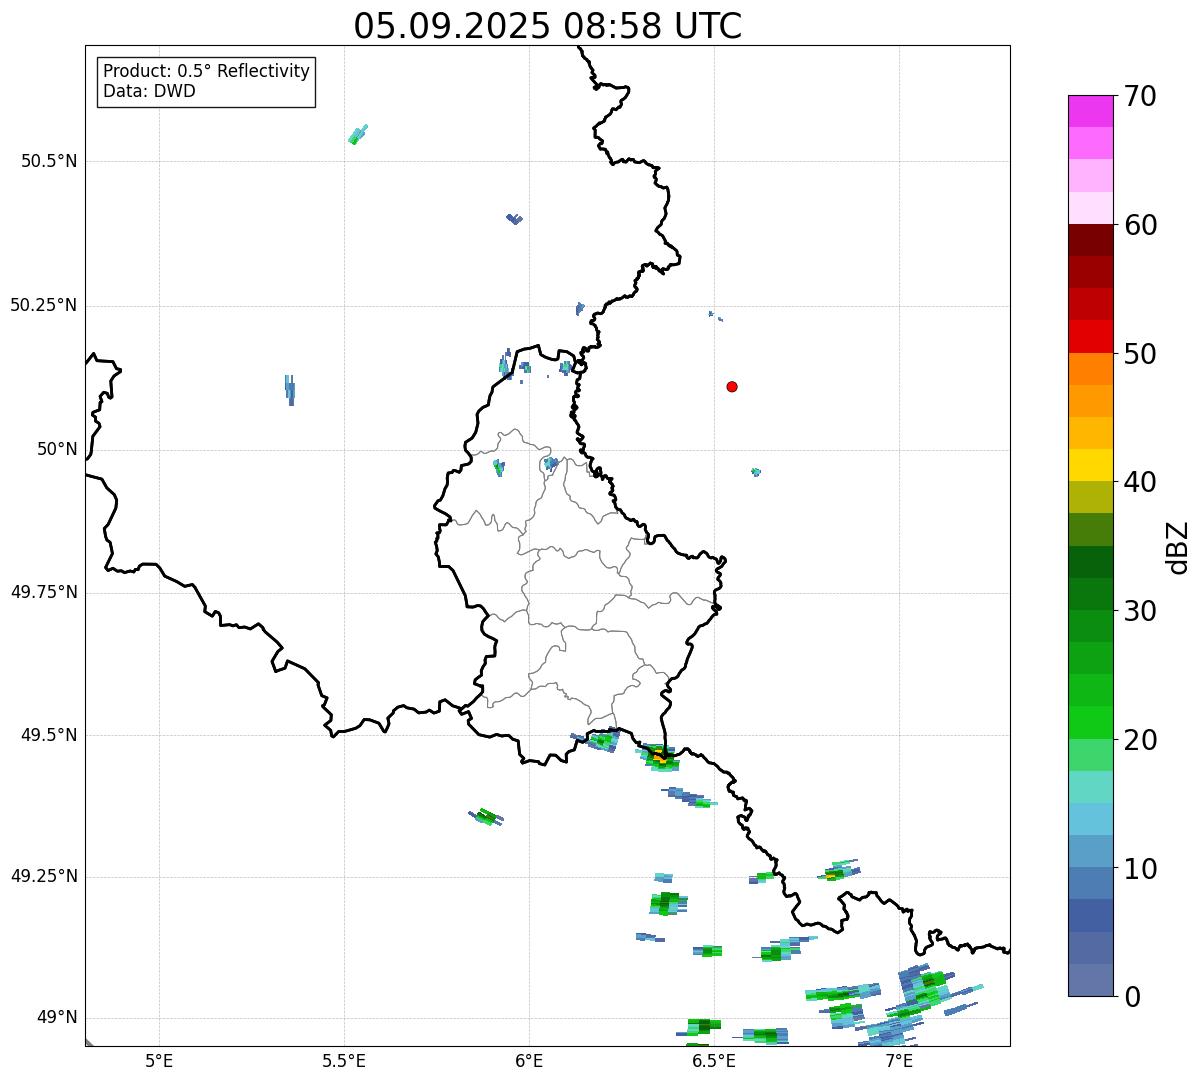This screenshot has width=1202, height=1081.
Task: Click the colorbar tick label 40
Action: 1140,482
